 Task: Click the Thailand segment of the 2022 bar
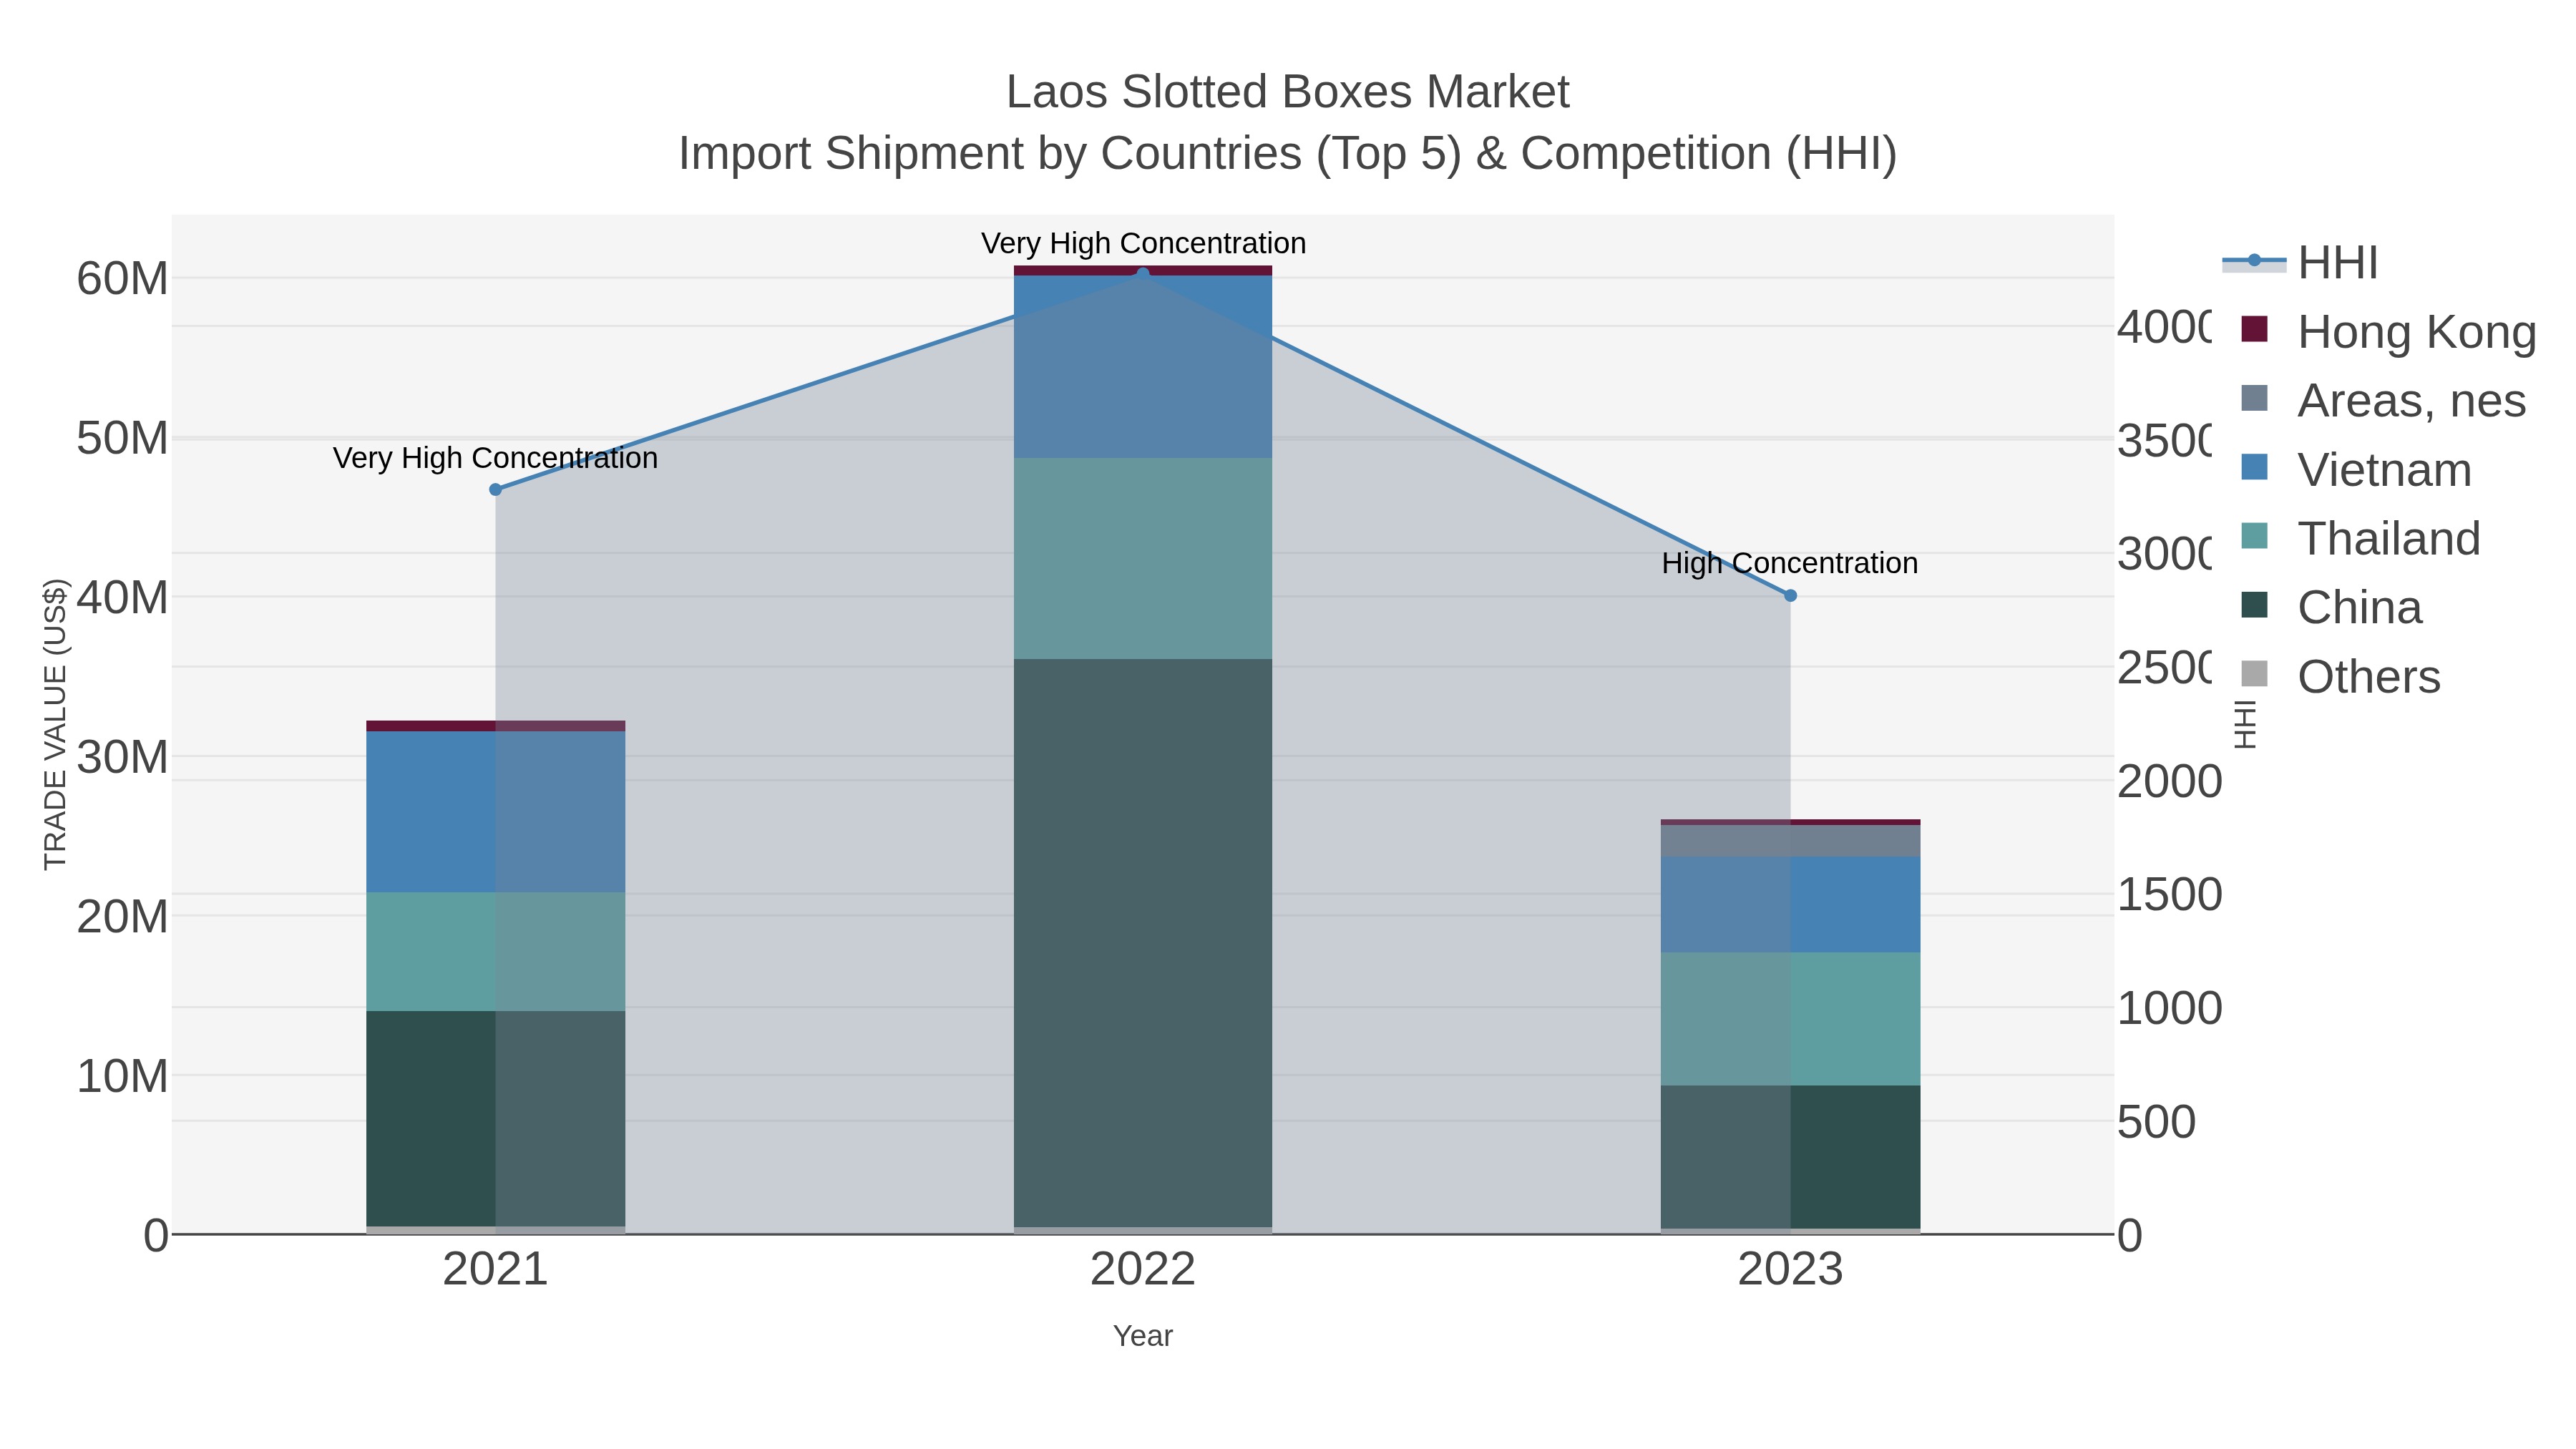coord(1143,559)
